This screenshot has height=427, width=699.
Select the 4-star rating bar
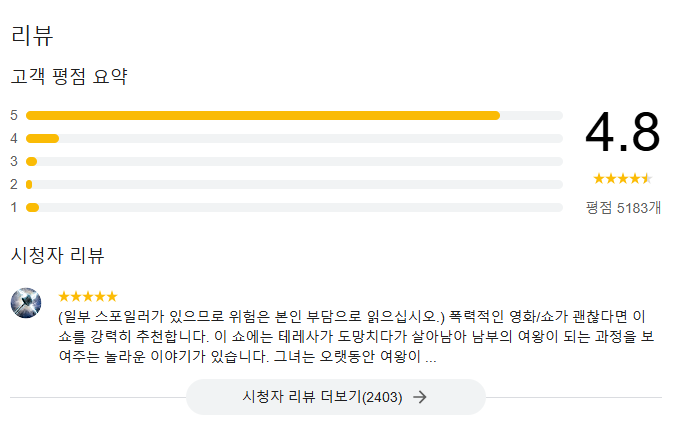pyautogui.click(x=294, y=138)
